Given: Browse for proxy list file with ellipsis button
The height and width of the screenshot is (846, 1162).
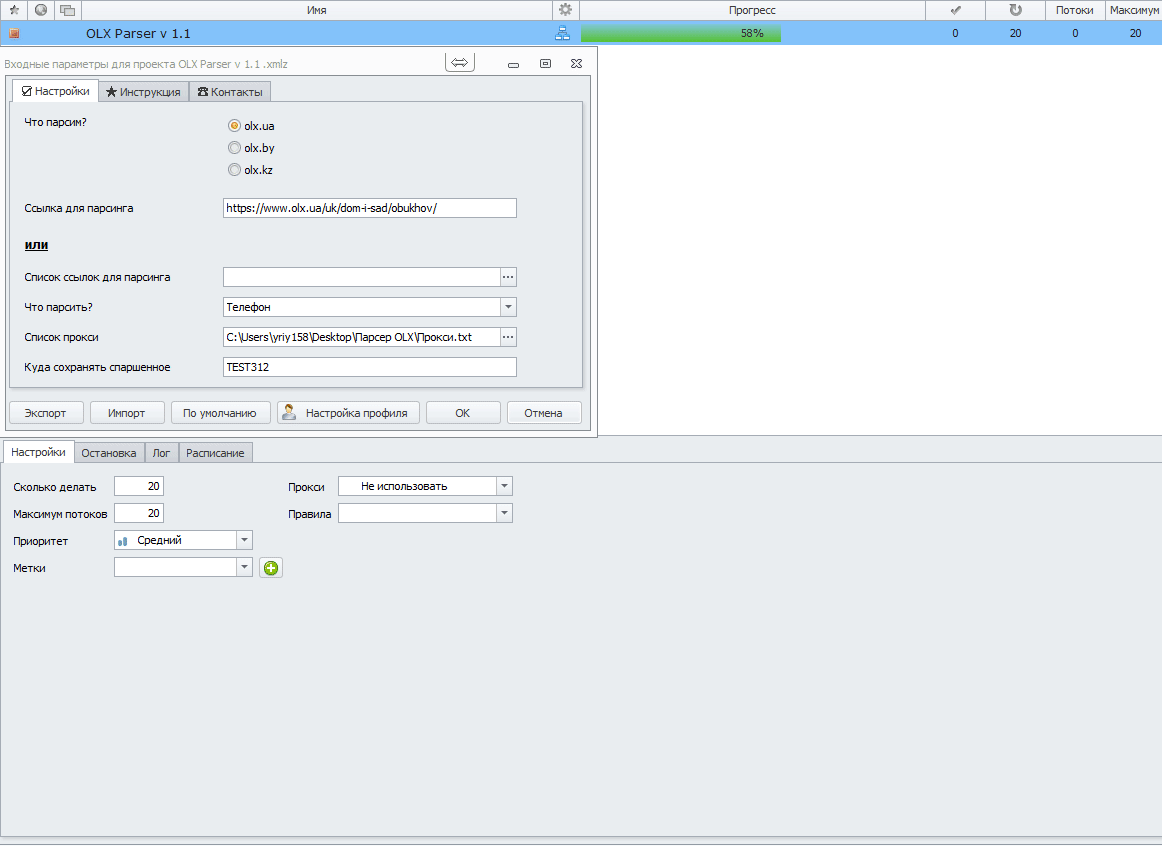Looking at the screenshot, I should (x=508, y=337).
